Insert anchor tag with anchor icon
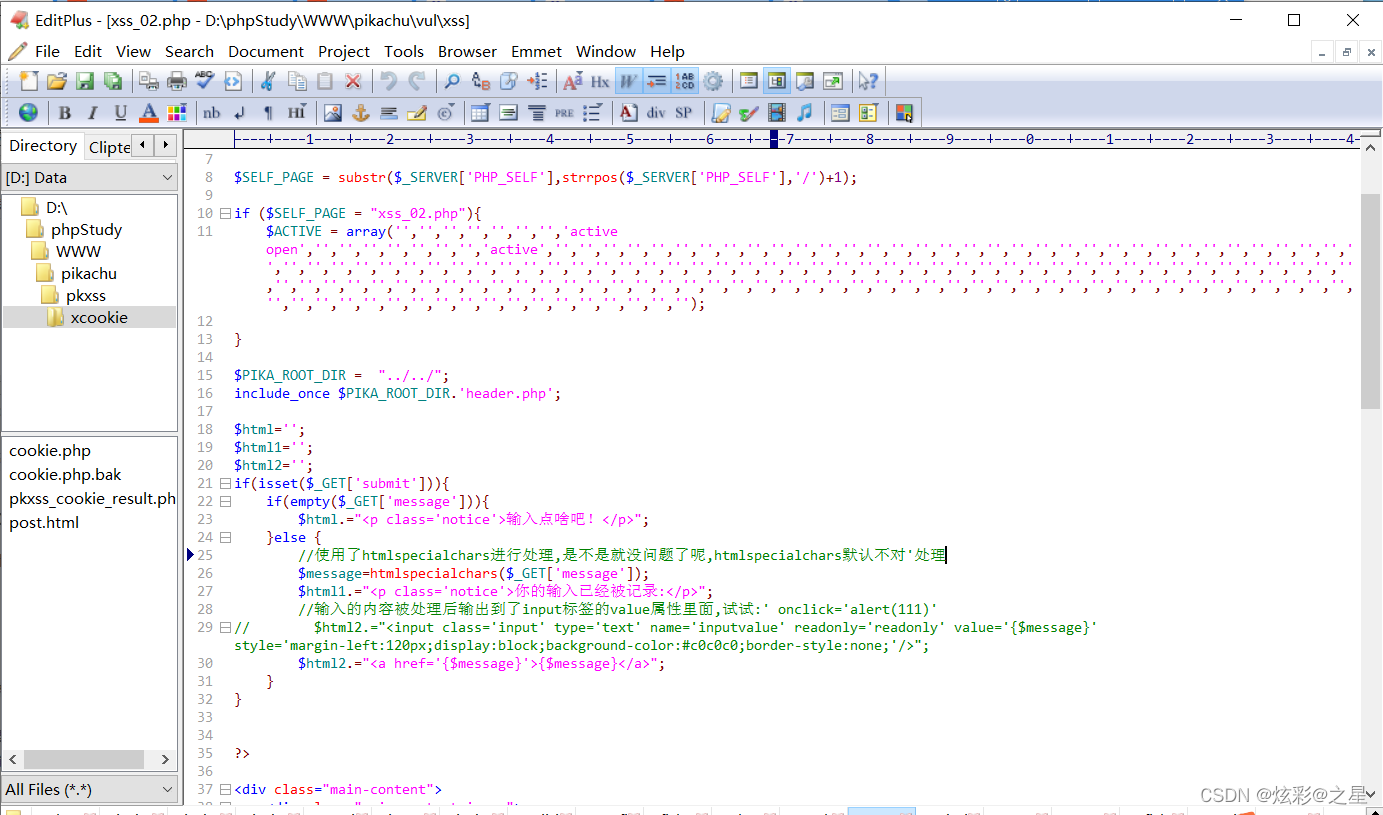Viewport: 1383px width, 815px height. coord(361,112)
